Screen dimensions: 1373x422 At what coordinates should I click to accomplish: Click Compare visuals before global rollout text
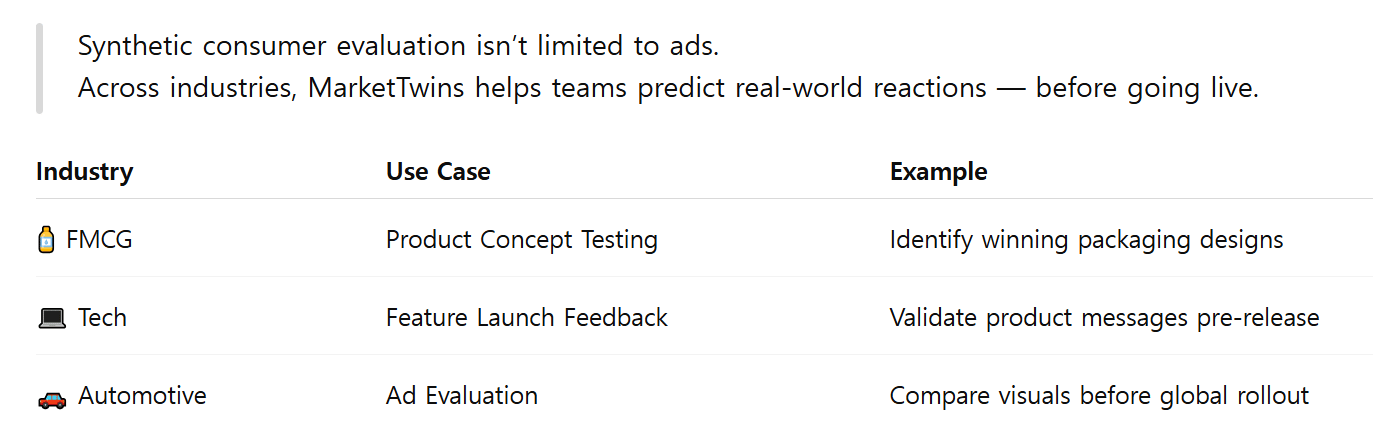[1099, 396]
